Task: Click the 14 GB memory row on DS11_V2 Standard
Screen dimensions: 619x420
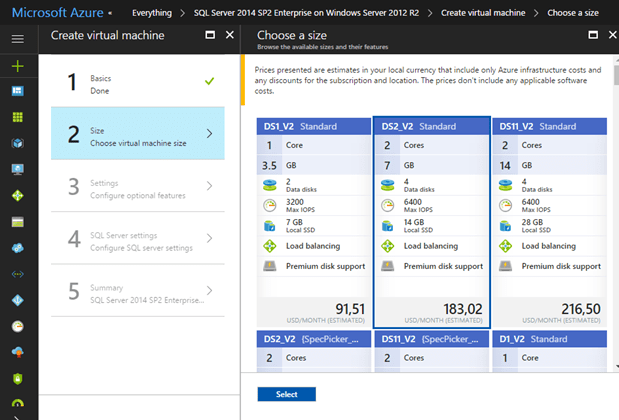Action: click(x=550, y=165)
